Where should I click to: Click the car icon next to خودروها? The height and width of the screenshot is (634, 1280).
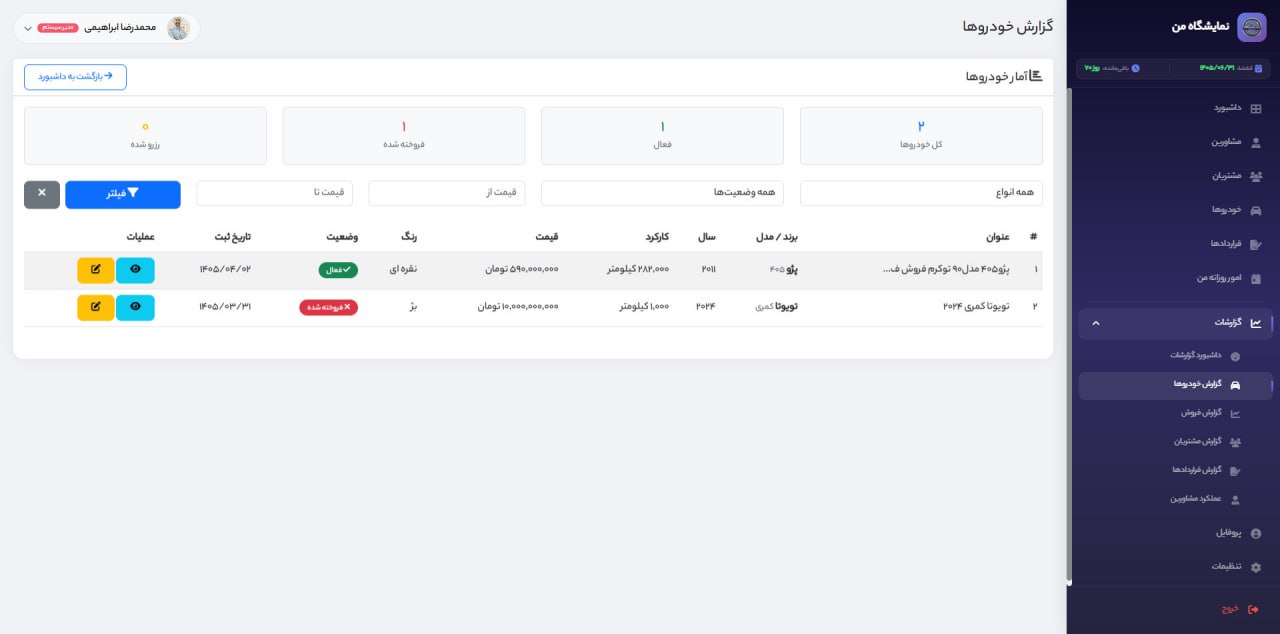point(1256,210)
